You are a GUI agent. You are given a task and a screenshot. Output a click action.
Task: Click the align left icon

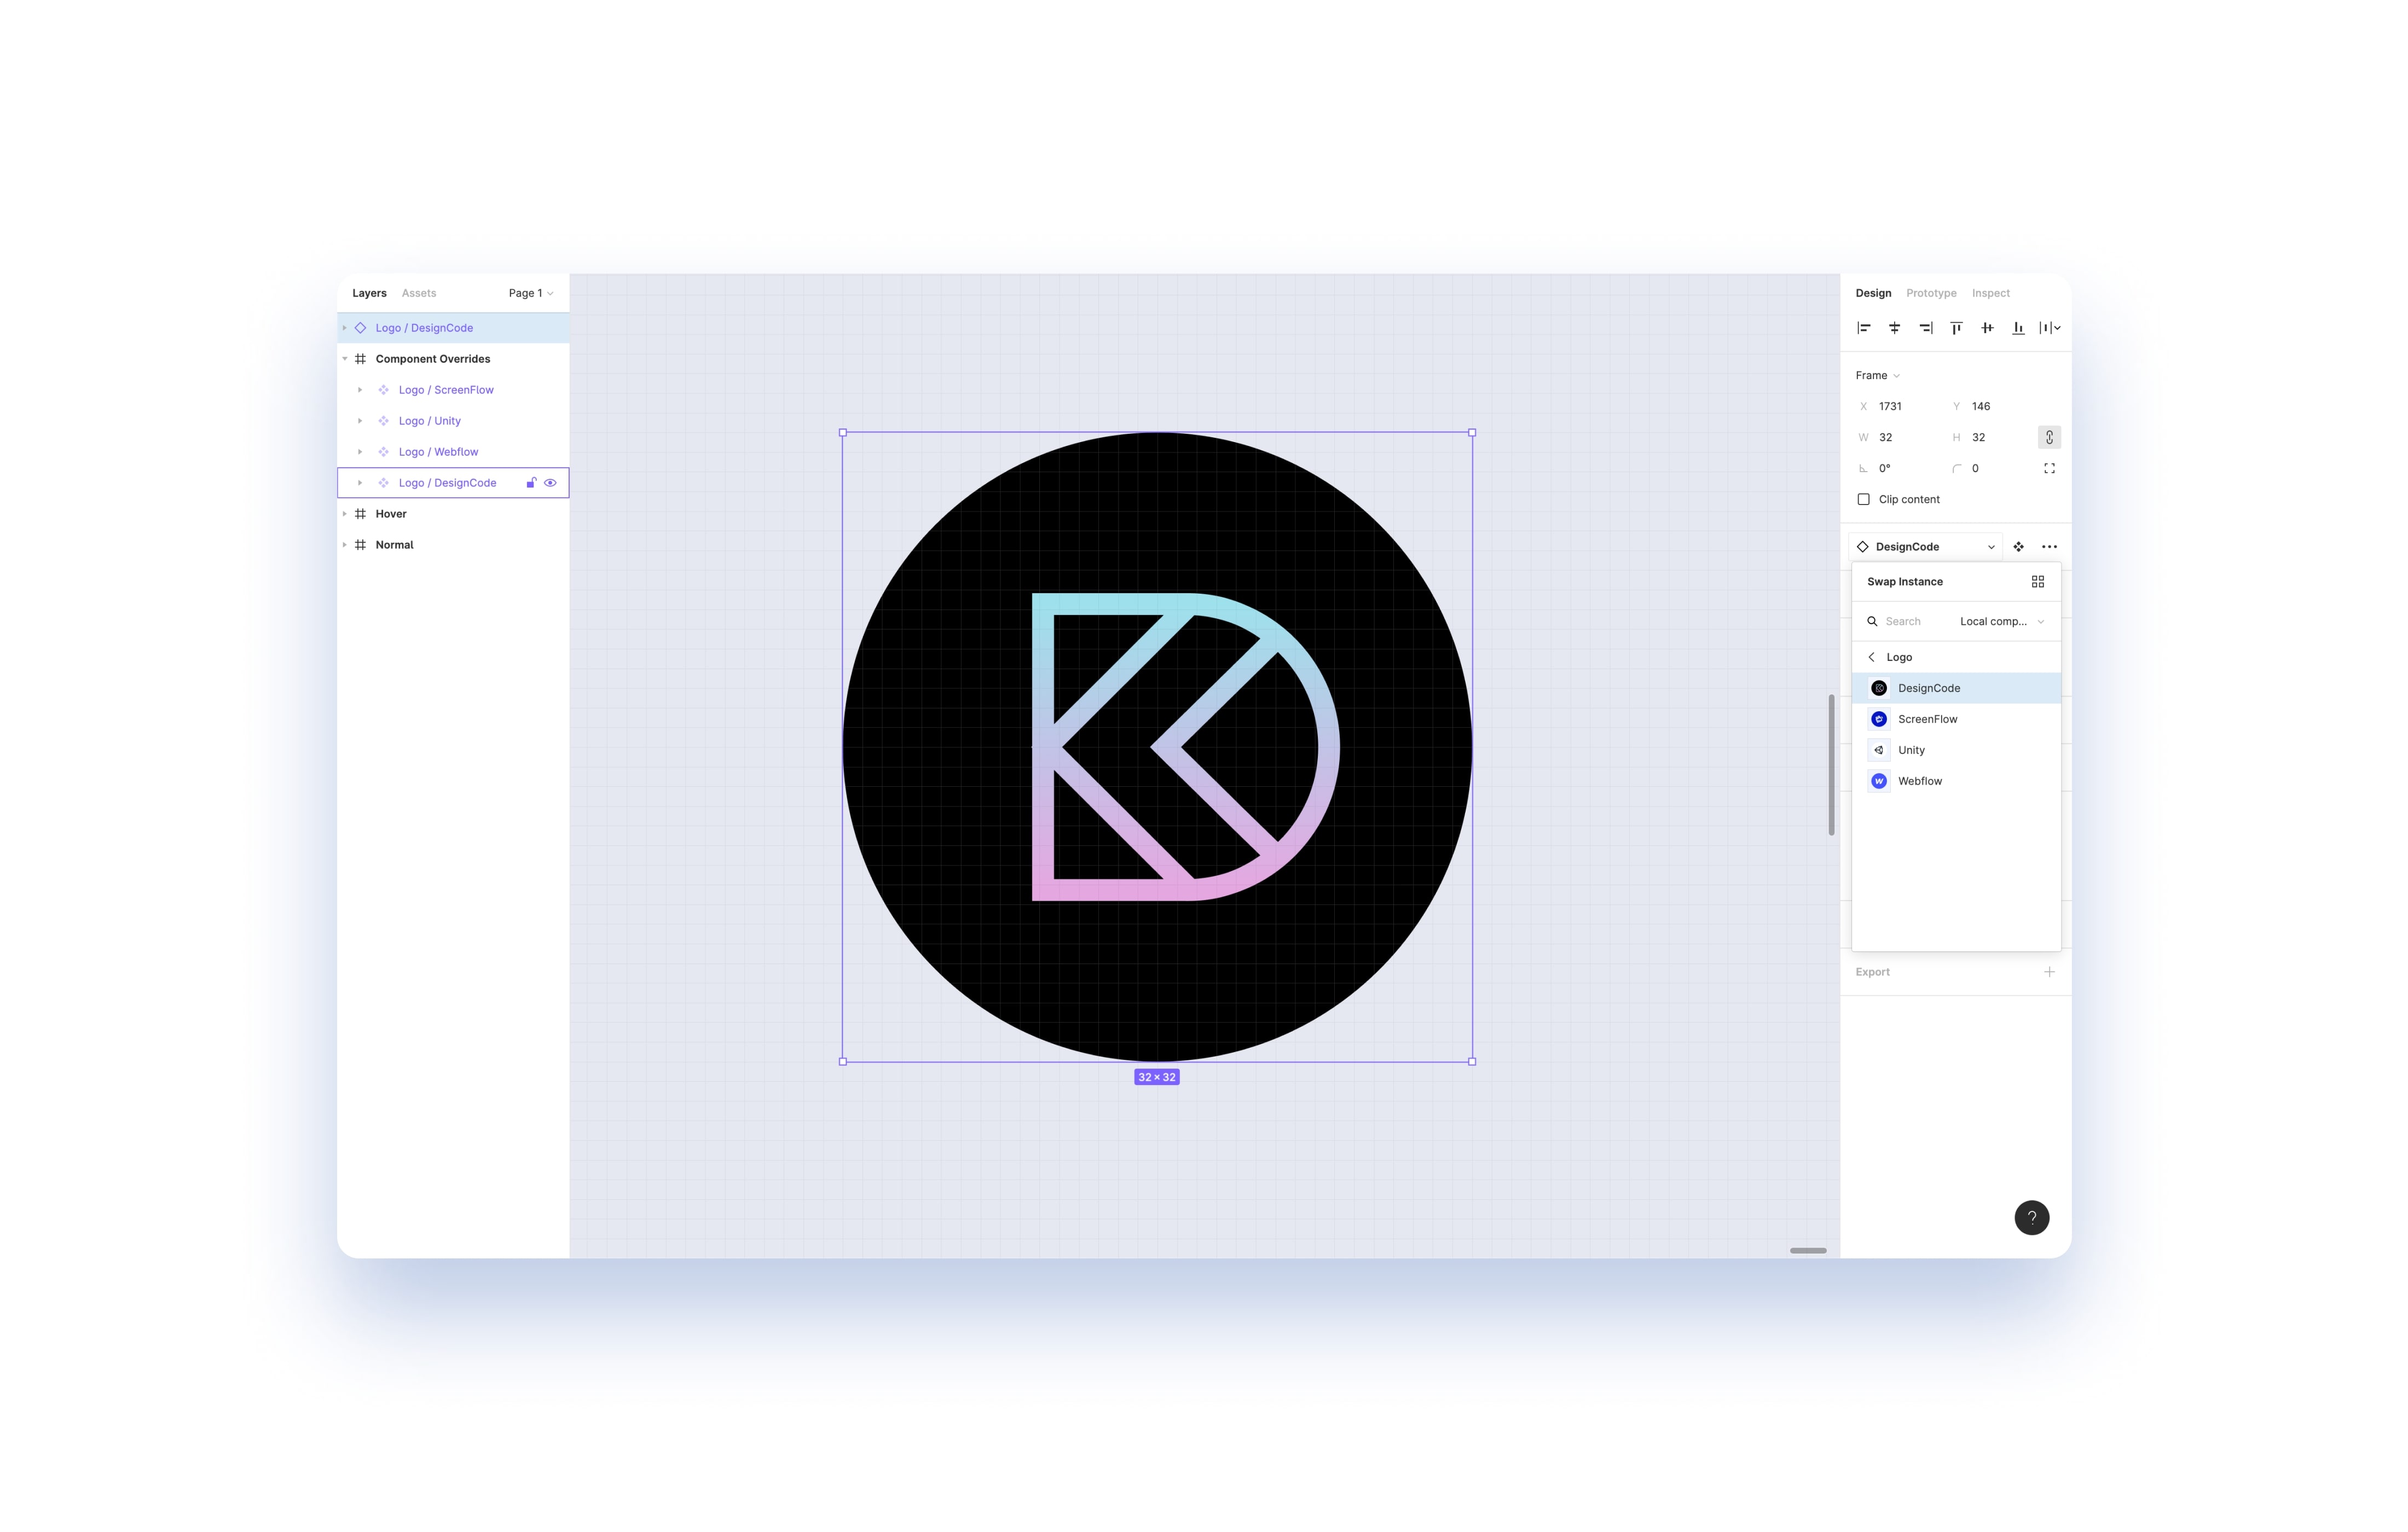tap(1863, 328)
